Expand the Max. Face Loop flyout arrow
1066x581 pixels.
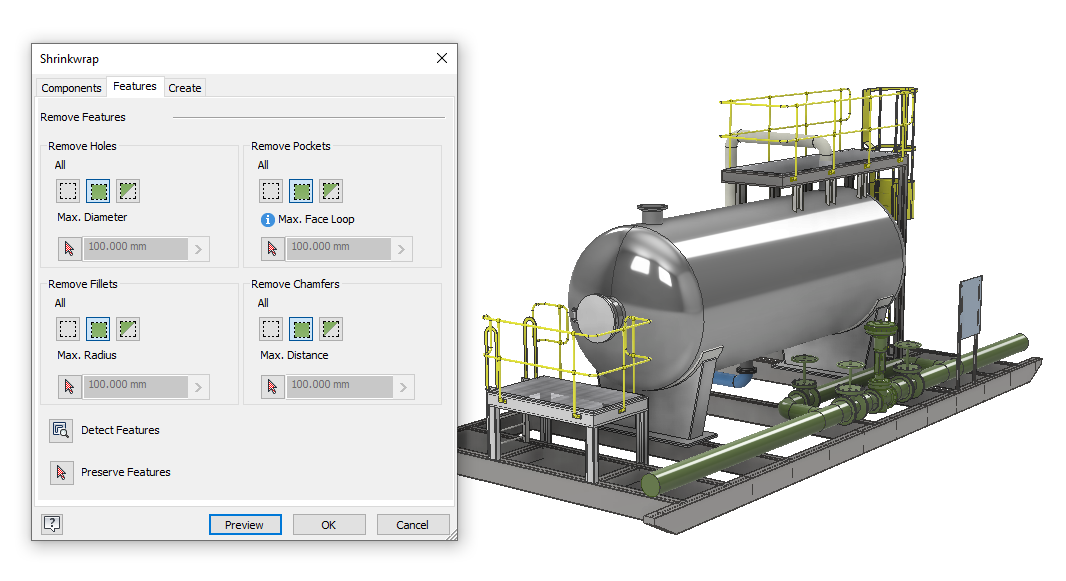pyautogui.click(x=403, y=248)
